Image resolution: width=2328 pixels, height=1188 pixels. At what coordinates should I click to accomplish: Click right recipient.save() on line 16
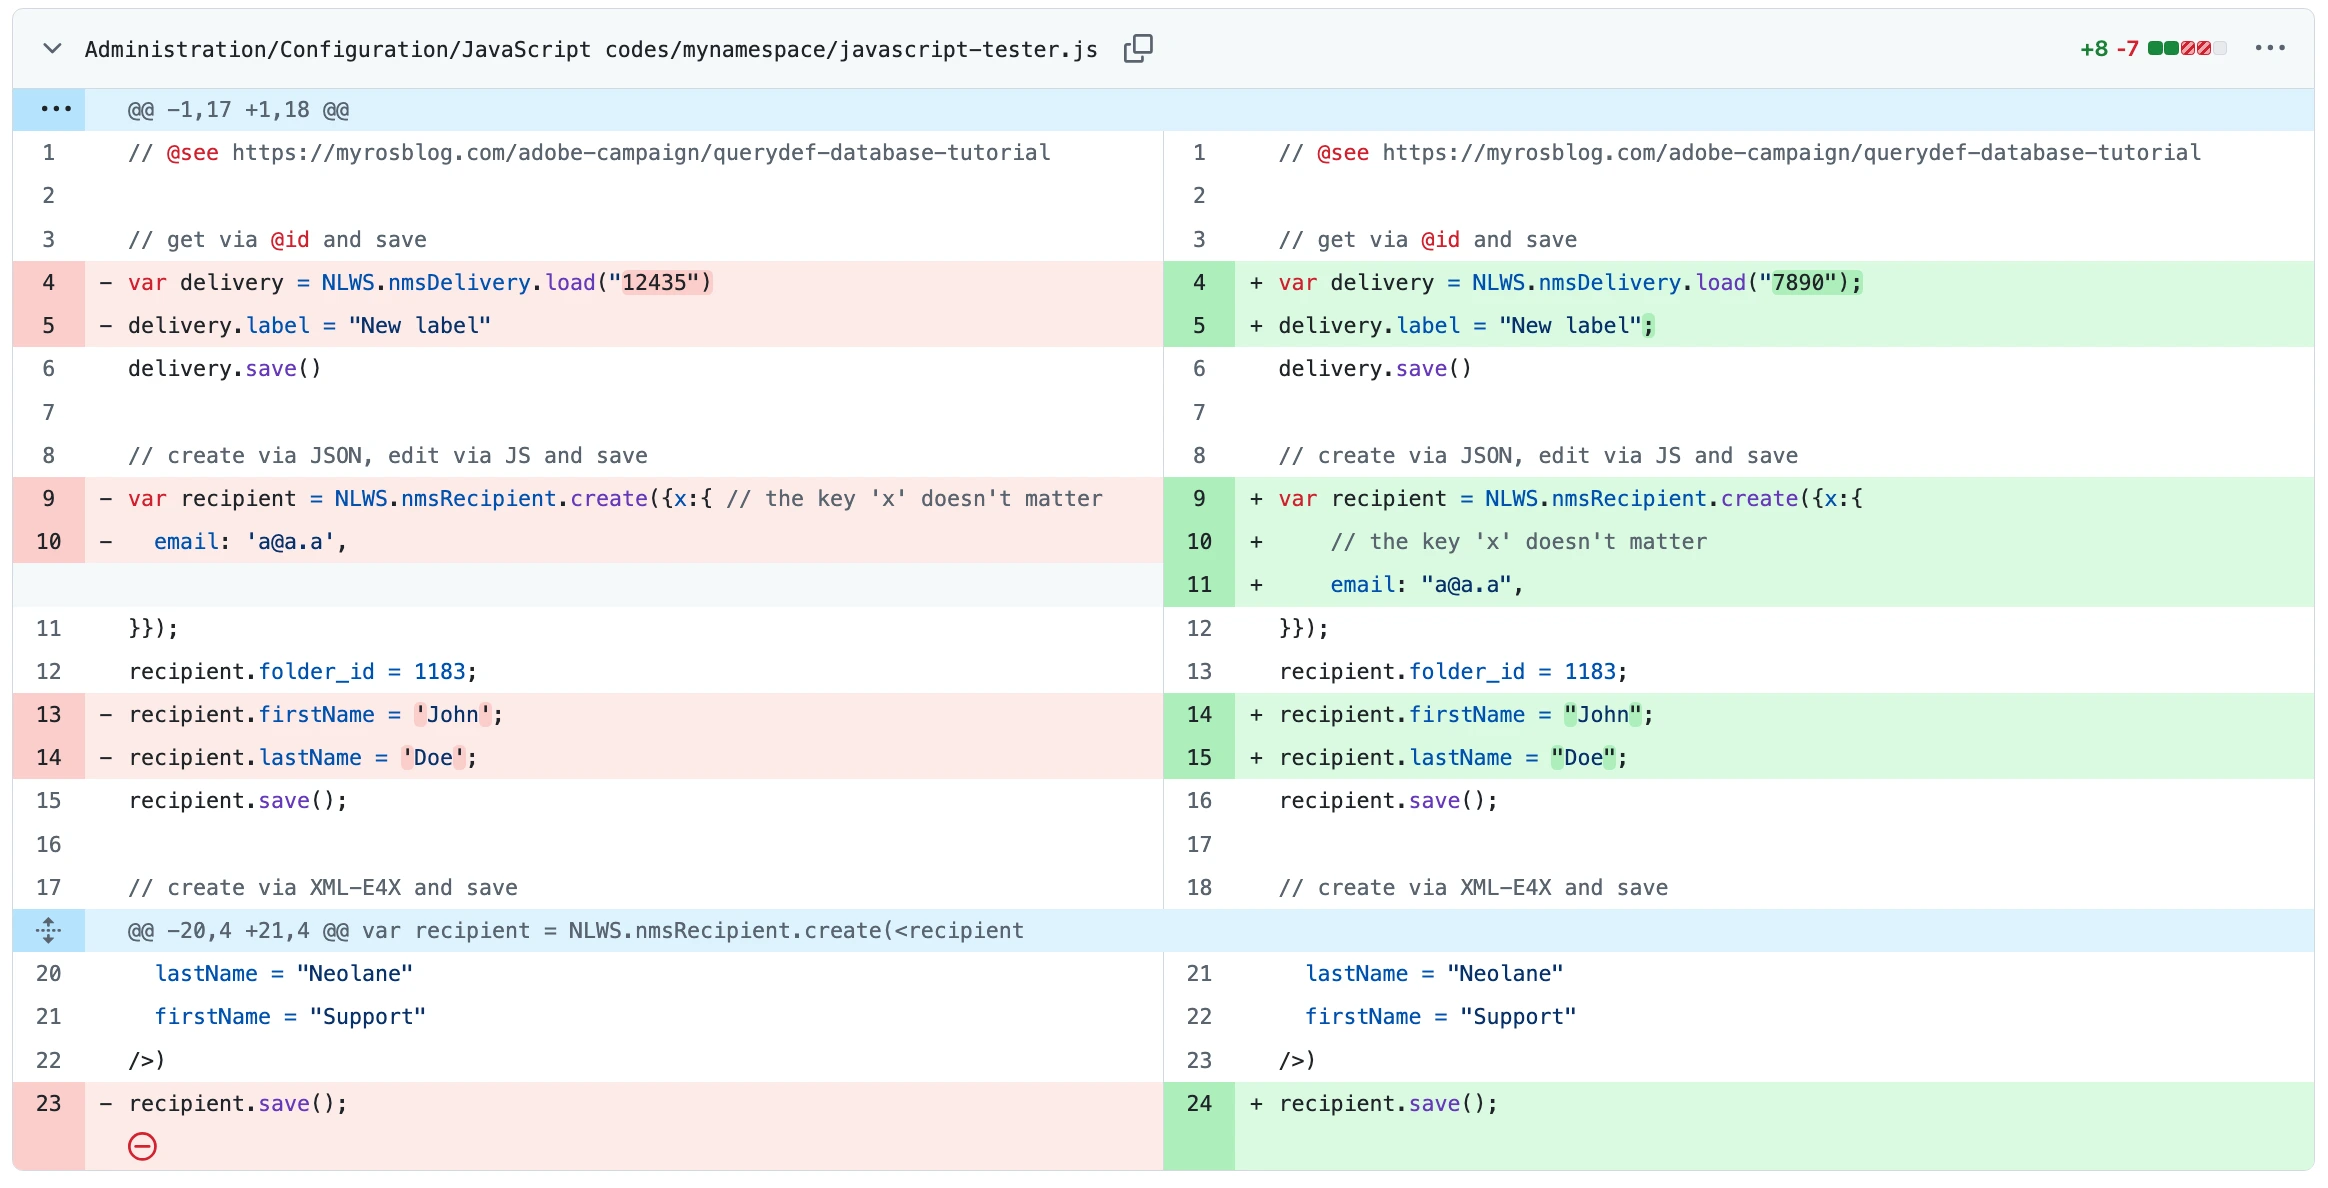pyautogui.click(x=1388, y=801)
